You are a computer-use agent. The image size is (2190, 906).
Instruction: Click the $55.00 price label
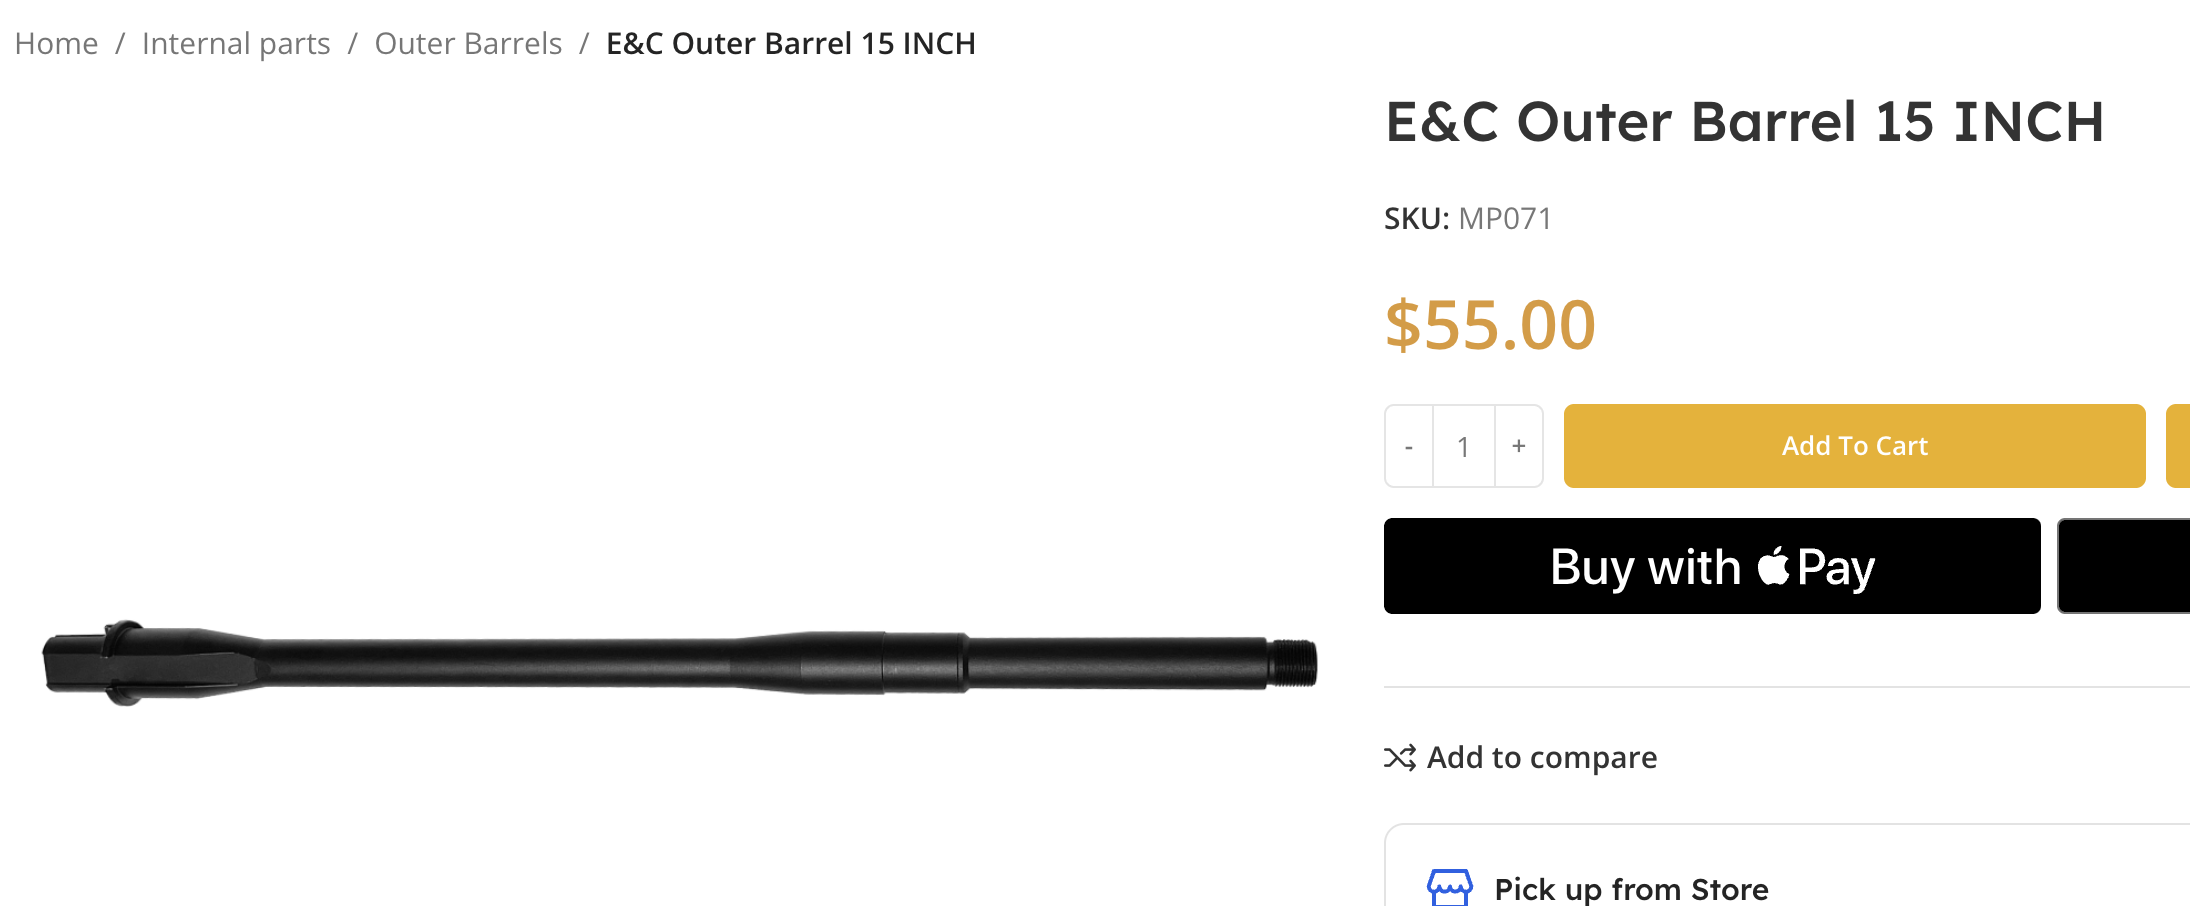tap(1490, 325)
